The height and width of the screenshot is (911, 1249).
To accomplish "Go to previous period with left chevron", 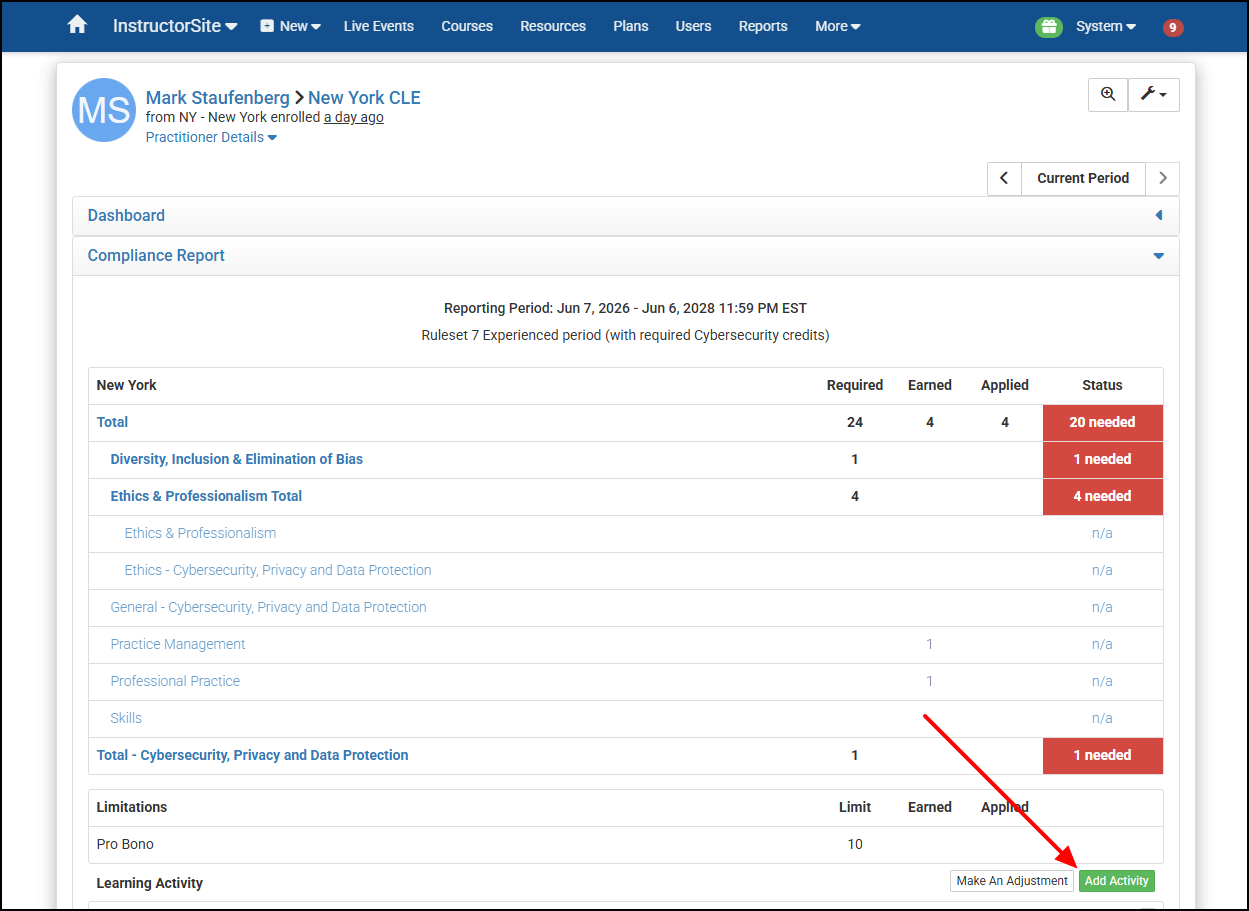I will tap(1004, 178).
